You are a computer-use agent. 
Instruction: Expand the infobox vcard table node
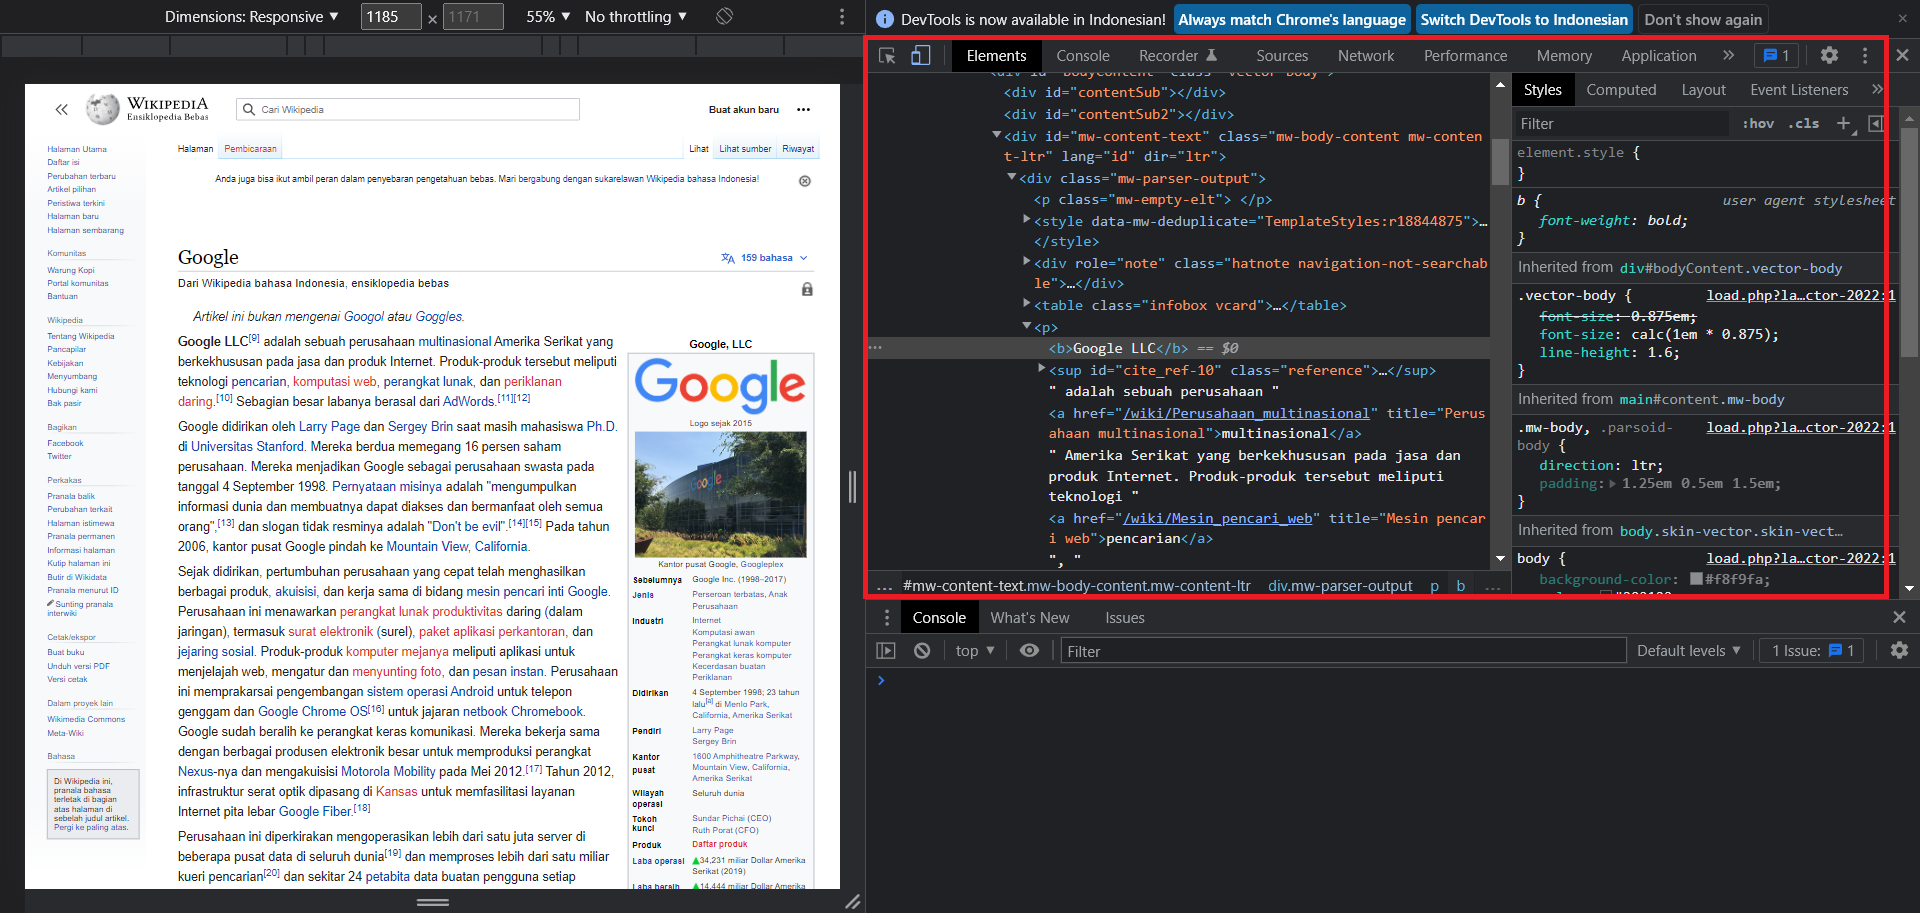[1027, 304]
